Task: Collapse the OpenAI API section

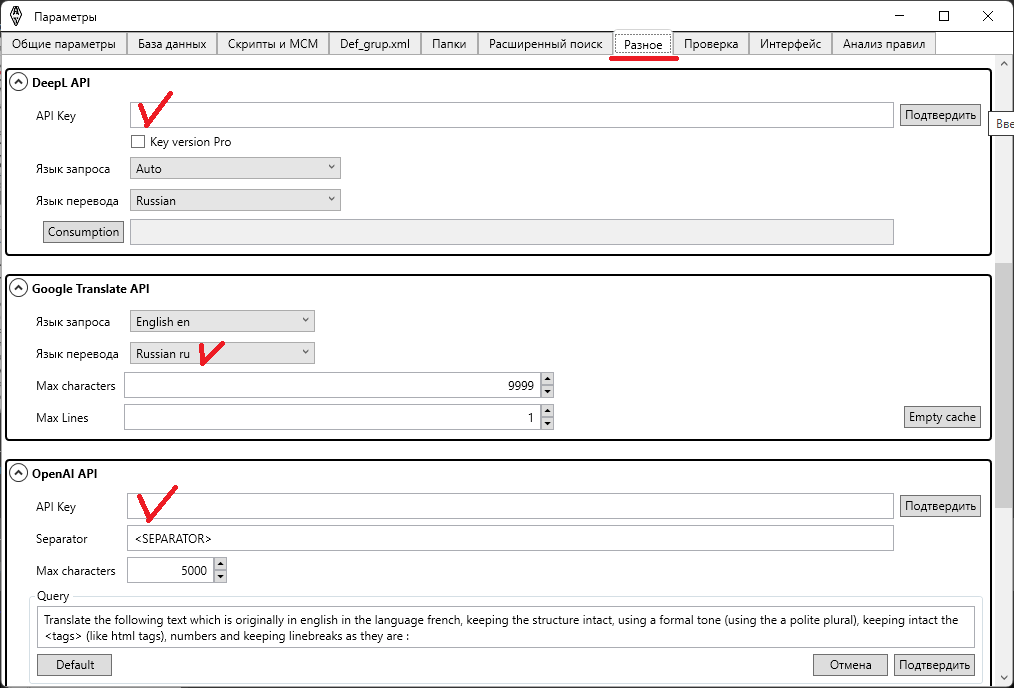Action: pyautogui.click(x=18, y=473)
